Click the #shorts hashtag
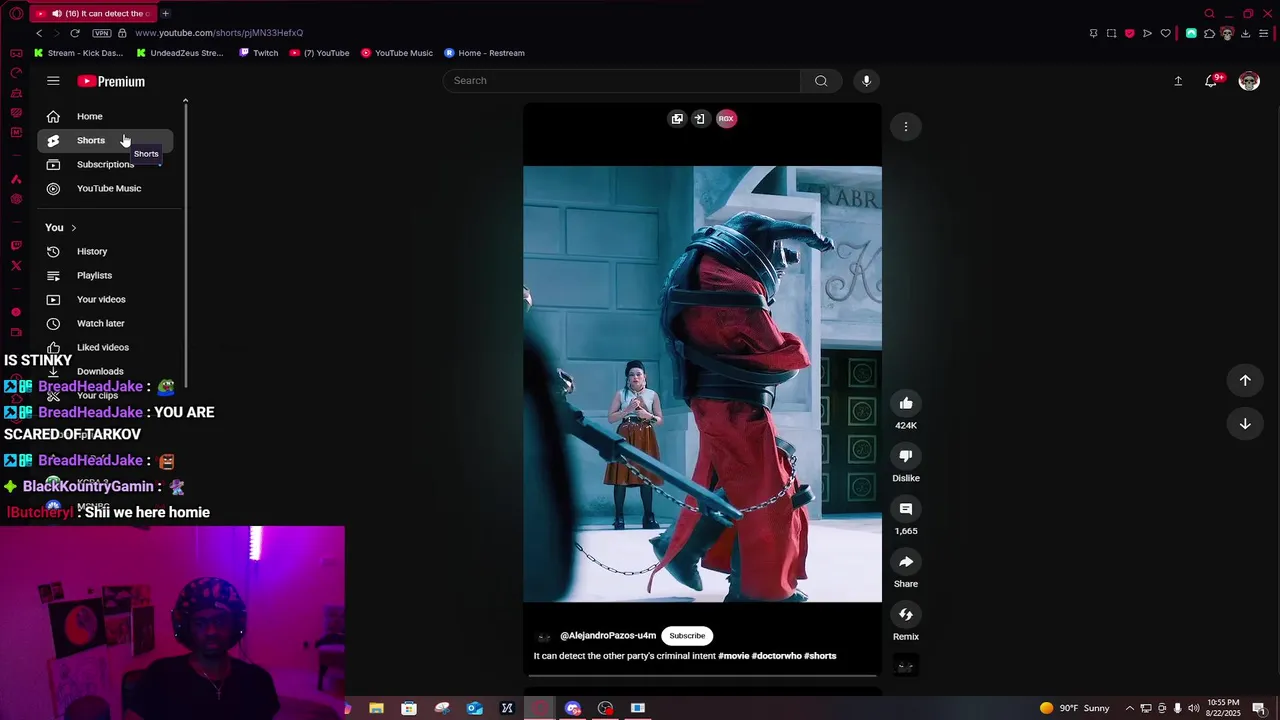1280x720 pixels. point(820,656)
